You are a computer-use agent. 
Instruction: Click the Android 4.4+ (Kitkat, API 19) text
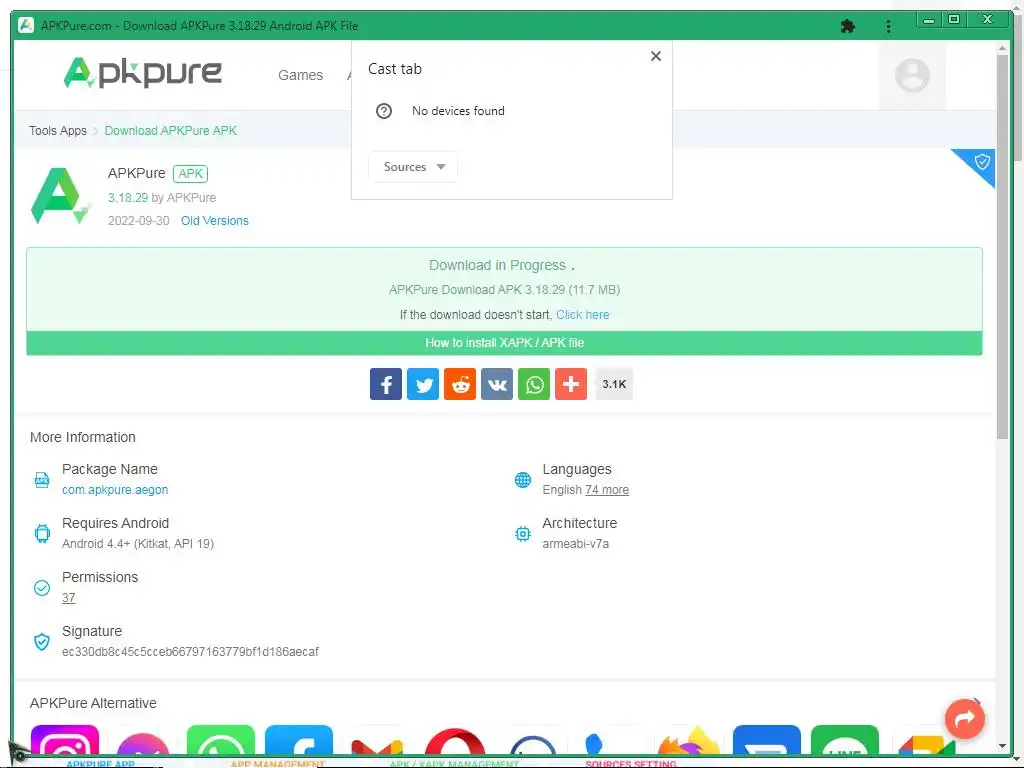coord(138,544)
